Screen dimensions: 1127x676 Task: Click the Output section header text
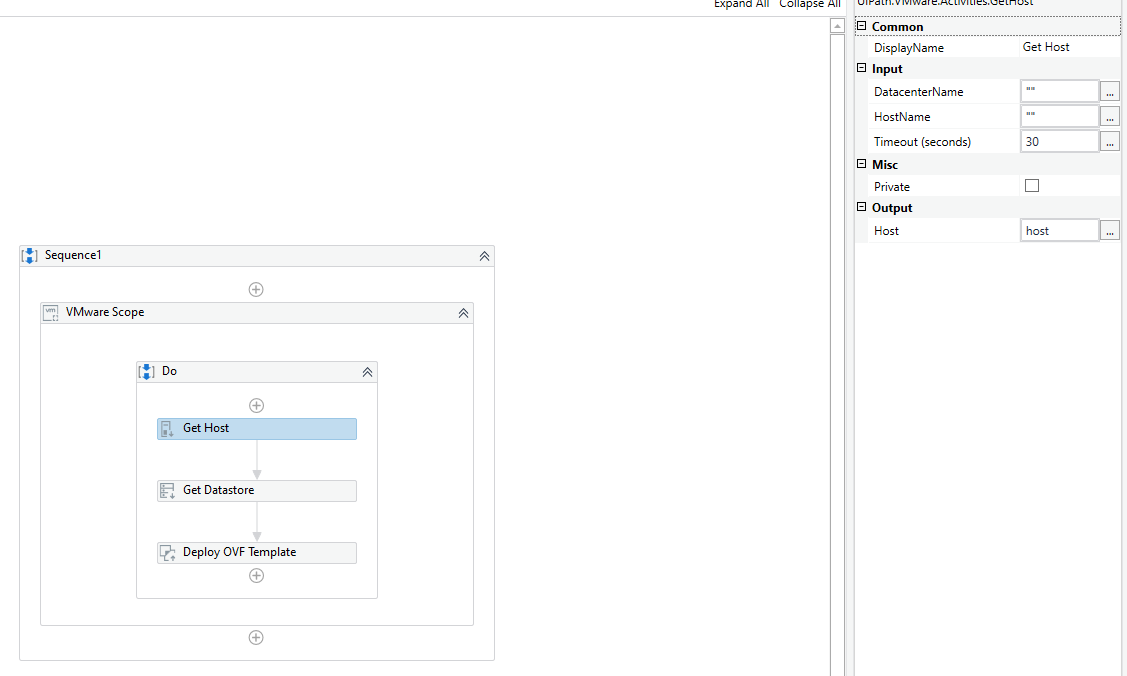(892, 208)
